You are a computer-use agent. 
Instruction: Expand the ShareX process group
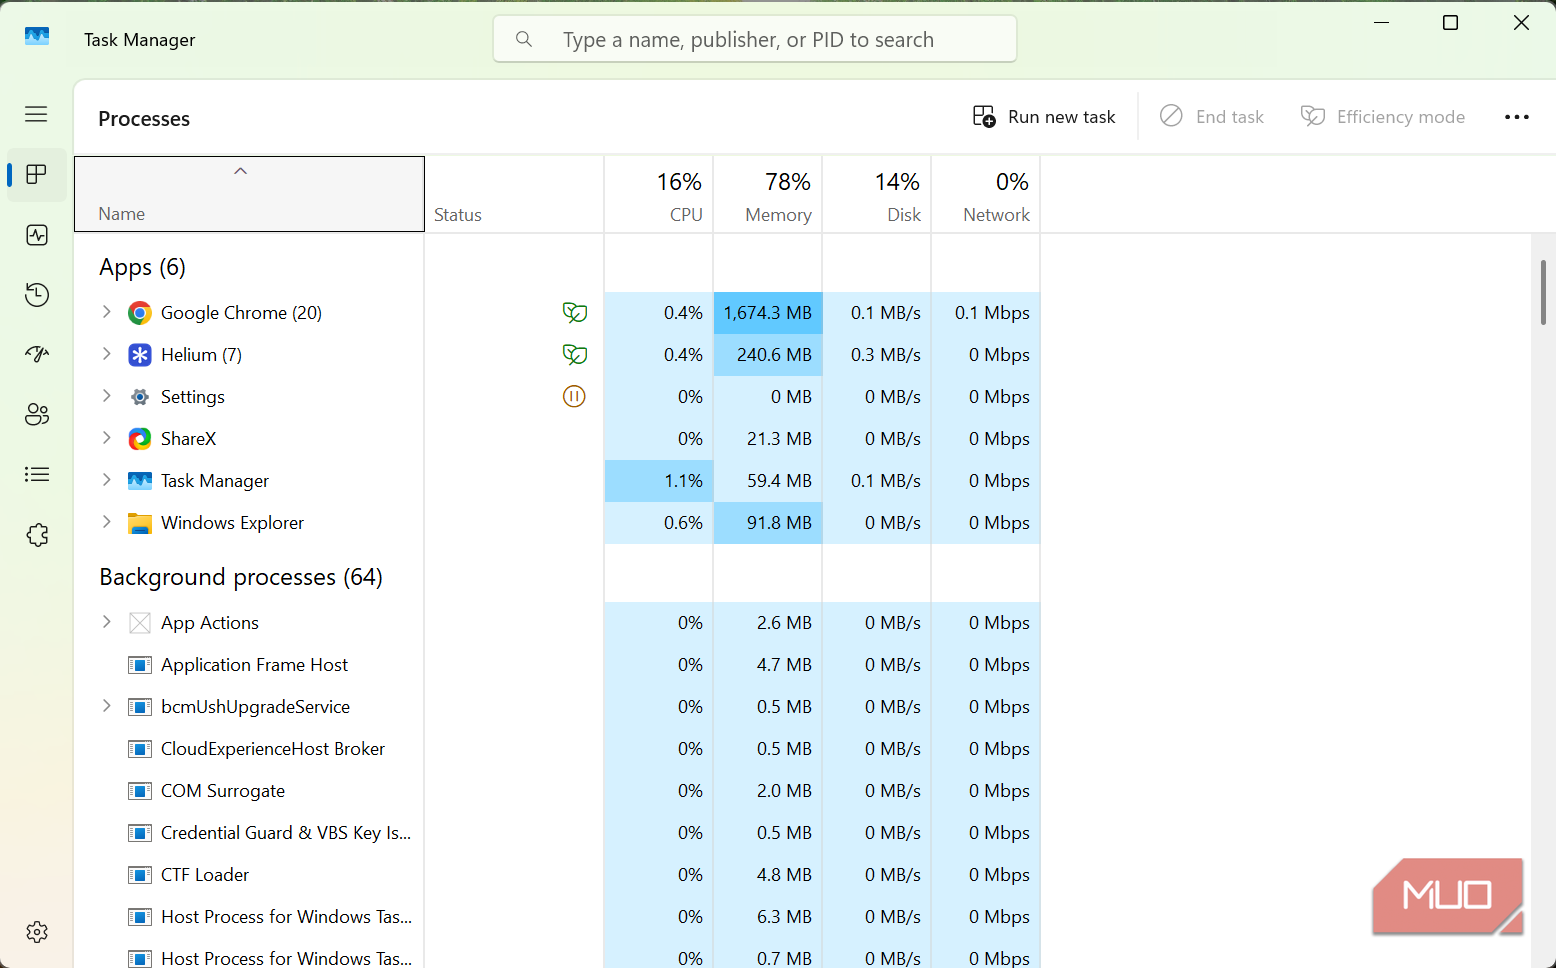click(x=107, y=438)
